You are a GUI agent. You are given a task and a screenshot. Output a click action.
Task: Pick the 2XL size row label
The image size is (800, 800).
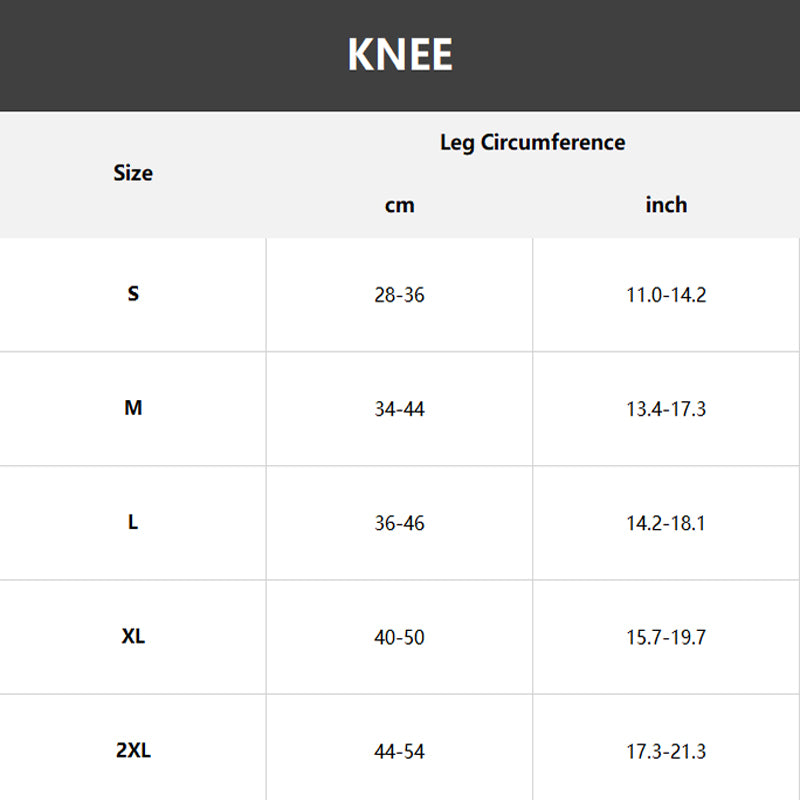133,750
